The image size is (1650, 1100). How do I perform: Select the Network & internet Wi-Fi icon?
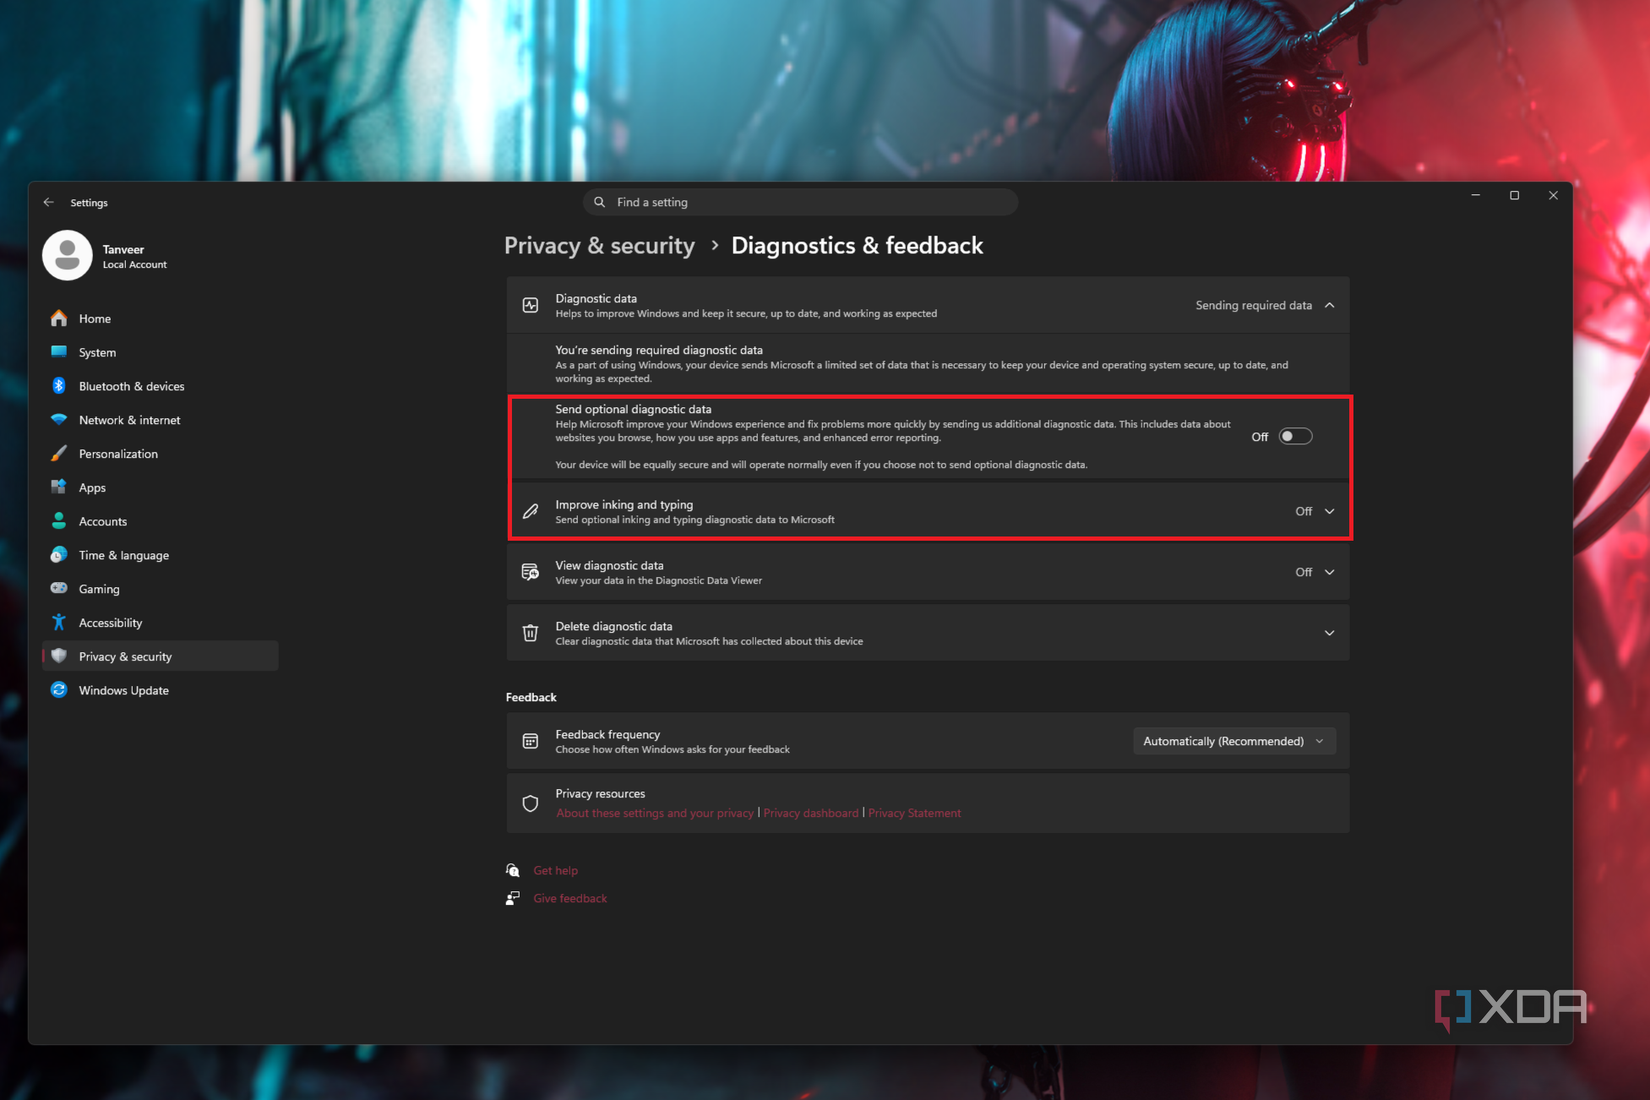59,420
